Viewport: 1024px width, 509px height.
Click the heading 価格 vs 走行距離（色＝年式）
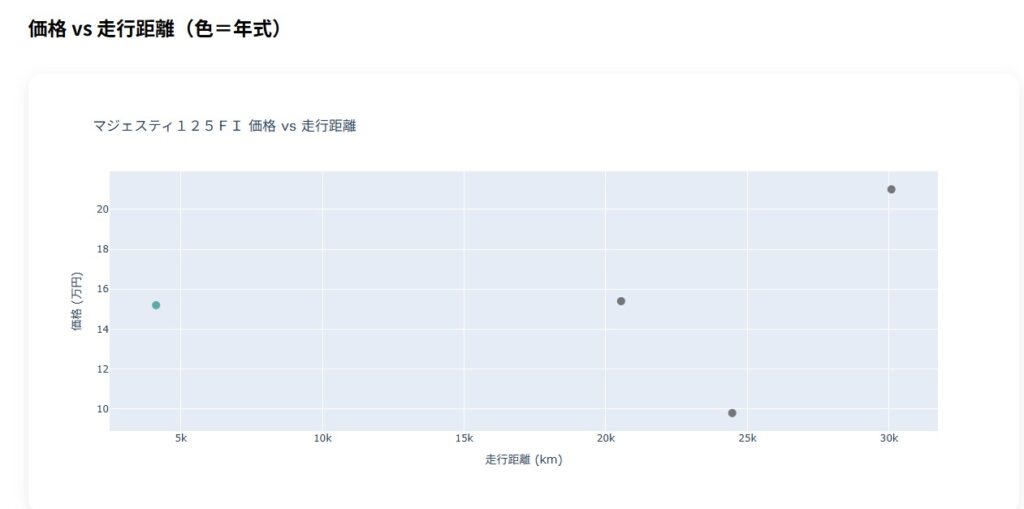(155, 29)
